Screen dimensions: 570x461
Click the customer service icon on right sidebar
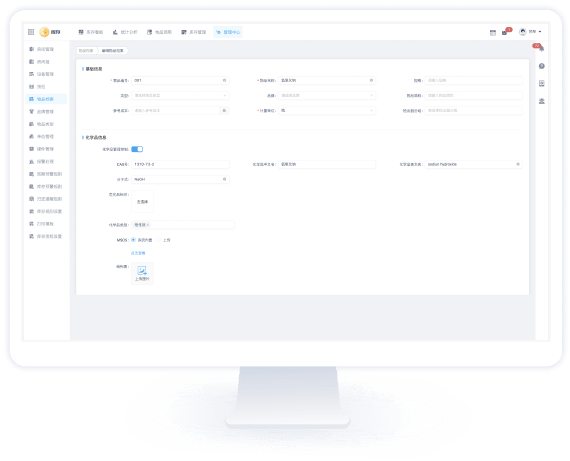(541, 101)
